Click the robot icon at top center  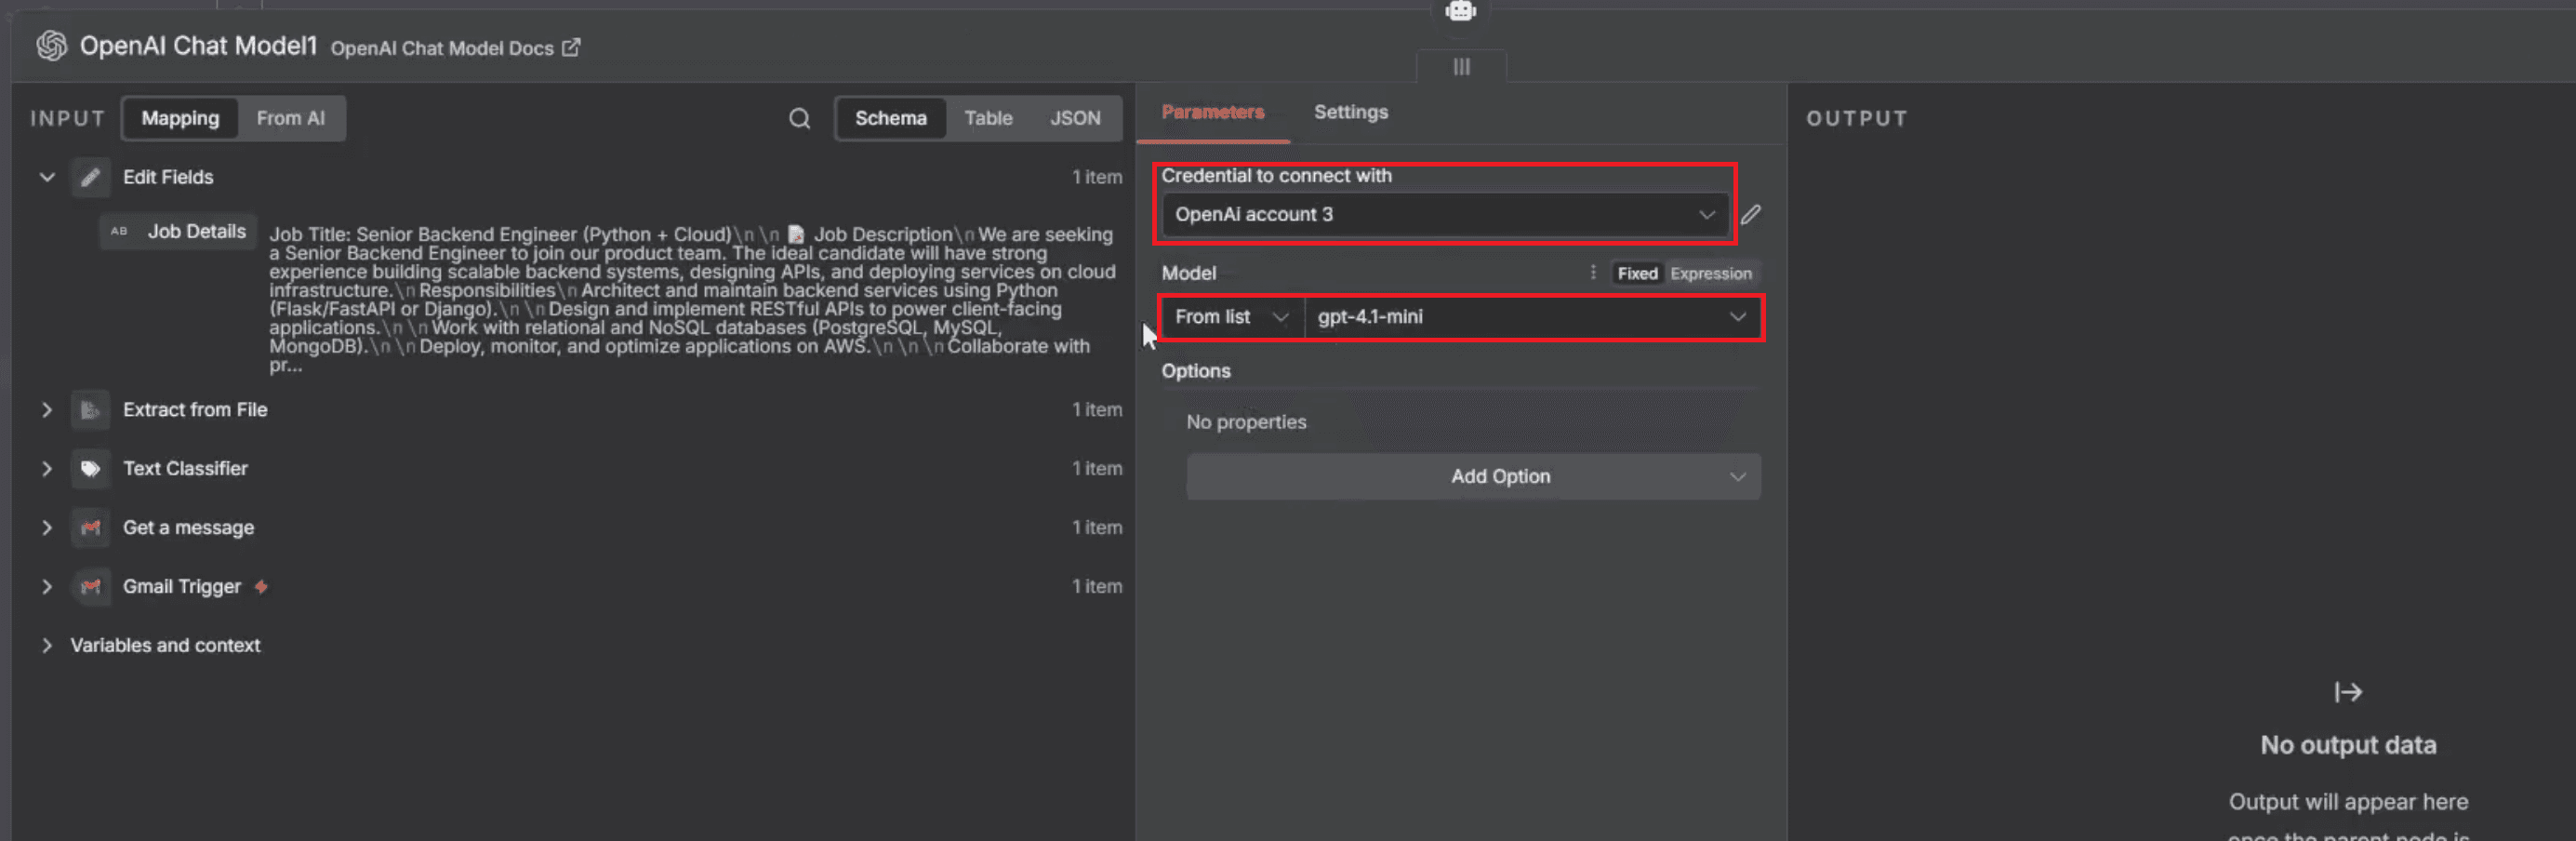pyautogui.click(x=1460, y=11)
